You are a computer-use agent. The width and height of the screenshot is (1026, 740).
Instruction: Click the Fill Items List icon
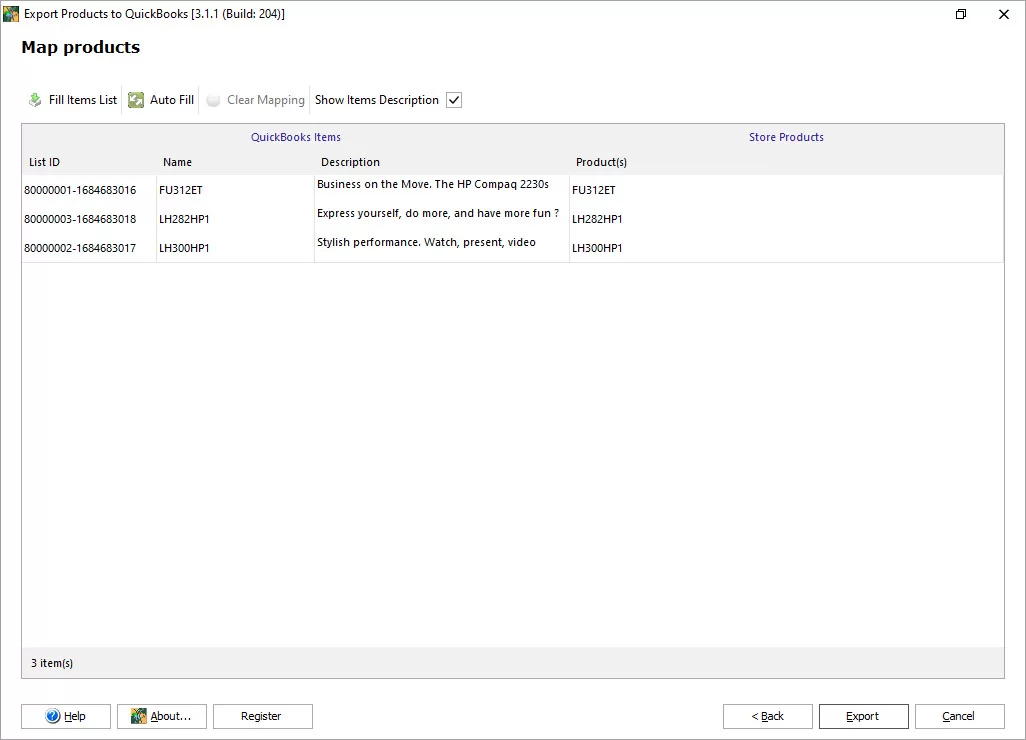tap(35, 100)
